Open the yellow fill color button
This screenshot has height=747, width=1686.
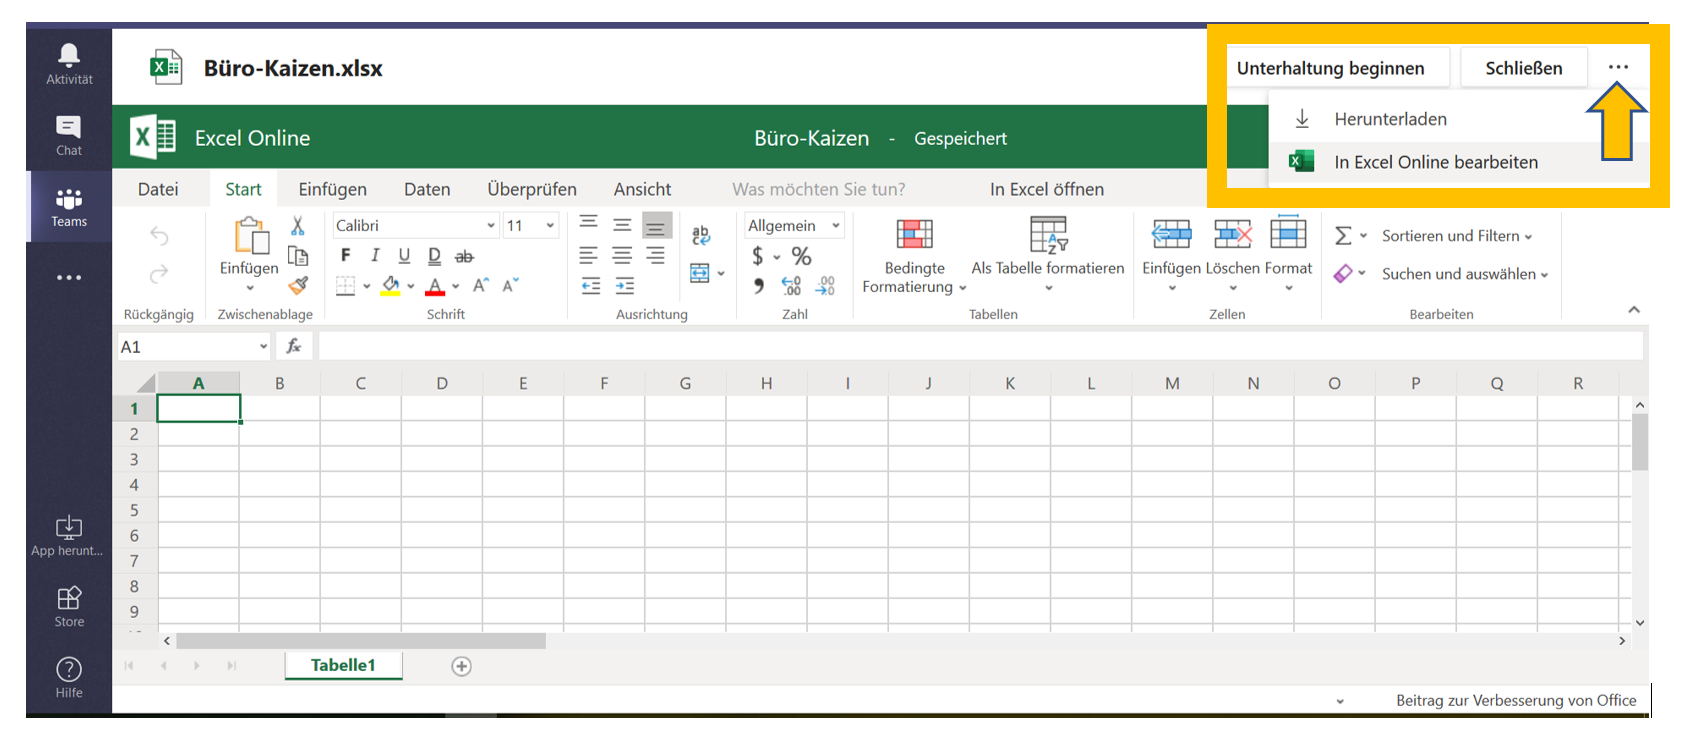[x=390, y=286]
